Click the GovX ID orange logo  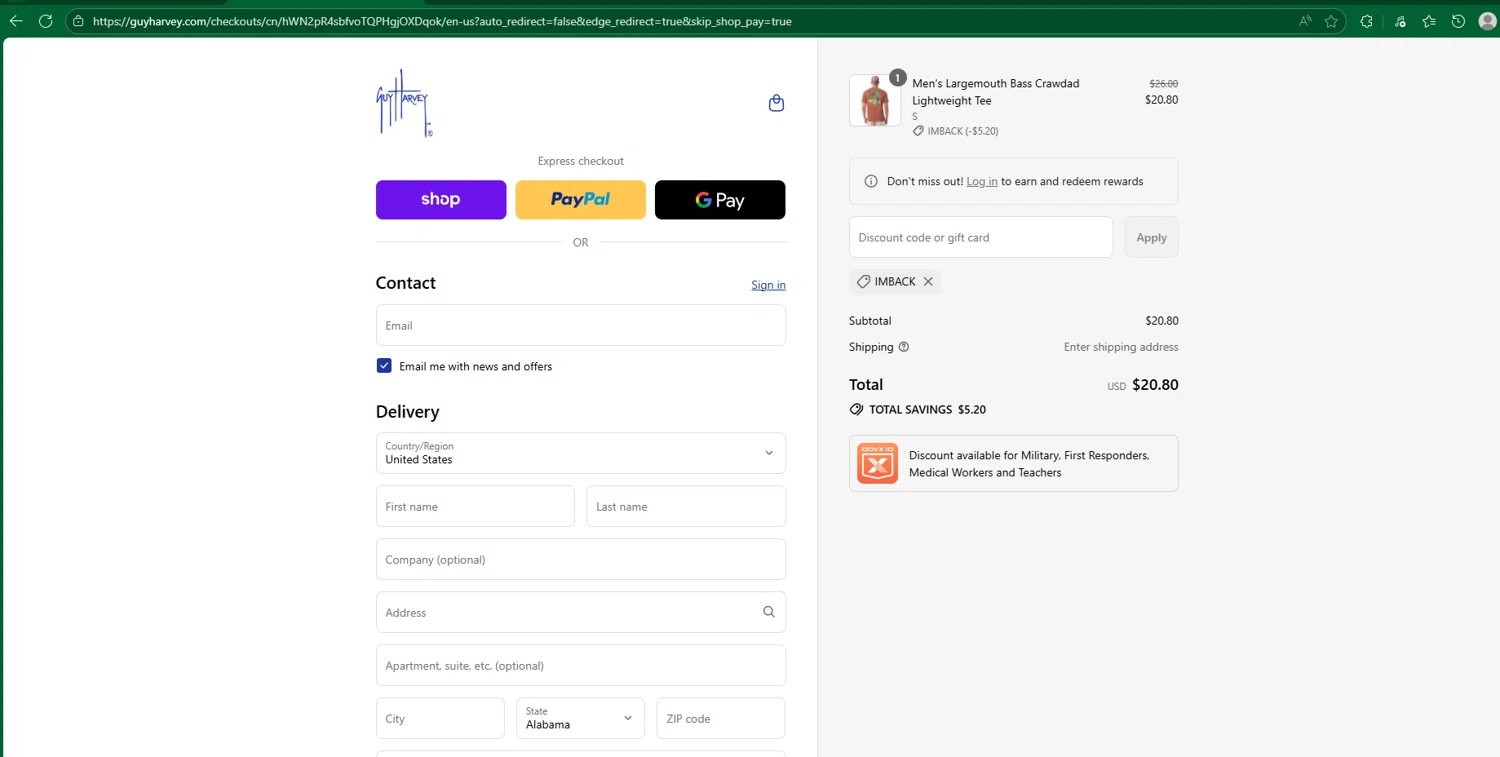tap(877, 463)
